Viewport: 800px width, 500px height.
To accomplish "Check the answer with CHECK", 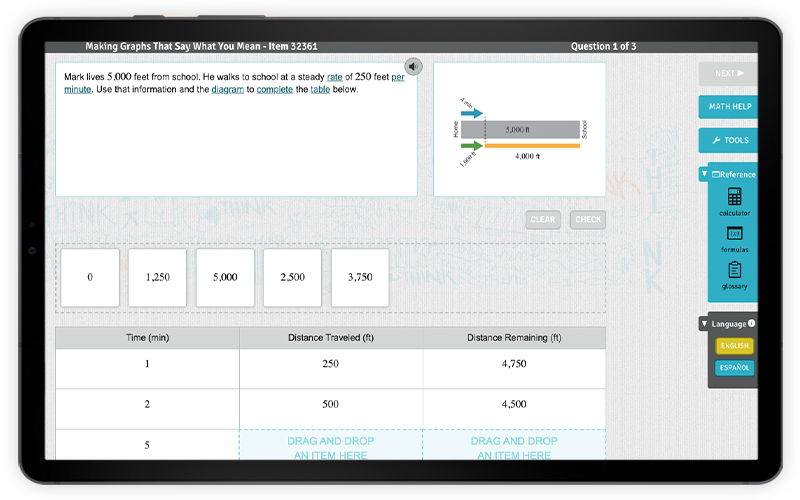I will pos(588,219).
